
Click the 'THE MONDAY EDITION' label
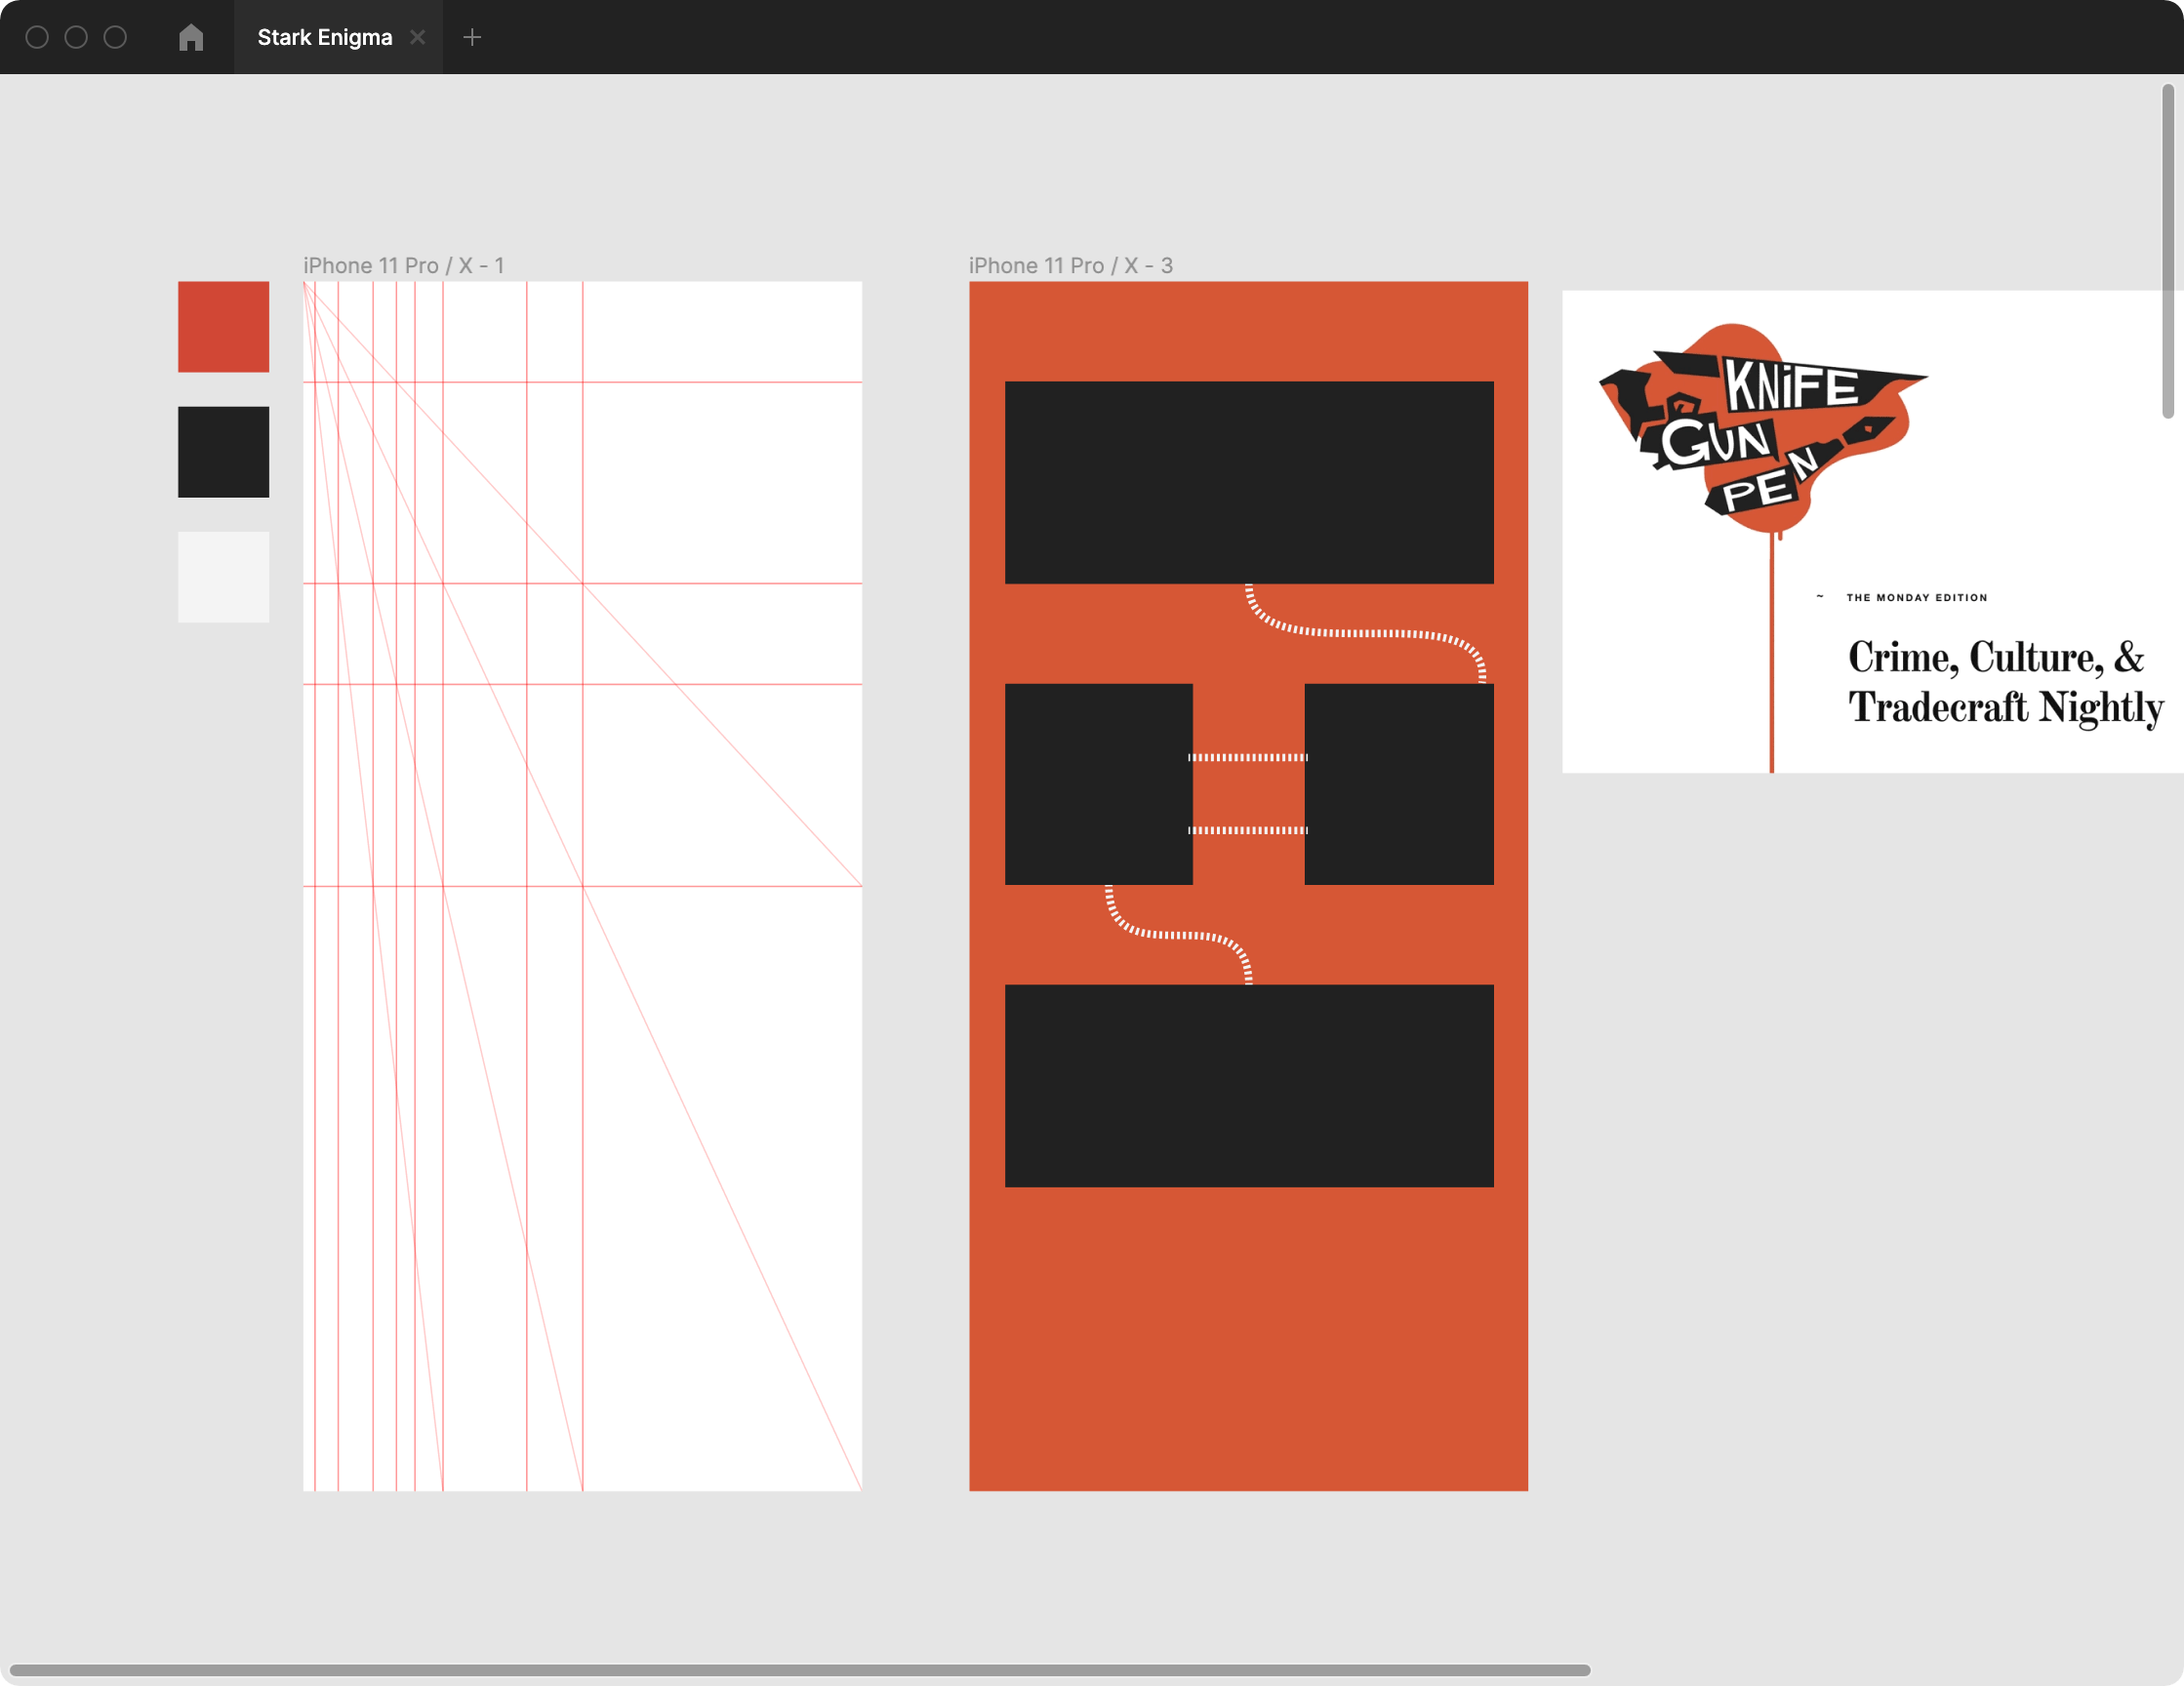point(1916,597)
